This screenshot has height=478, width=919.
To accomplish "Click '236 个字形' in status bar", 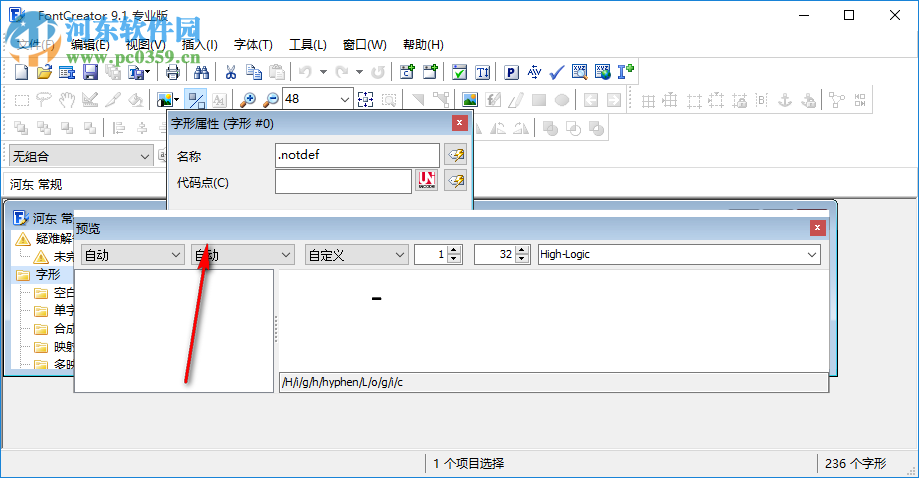I will [x=856, y=463].
